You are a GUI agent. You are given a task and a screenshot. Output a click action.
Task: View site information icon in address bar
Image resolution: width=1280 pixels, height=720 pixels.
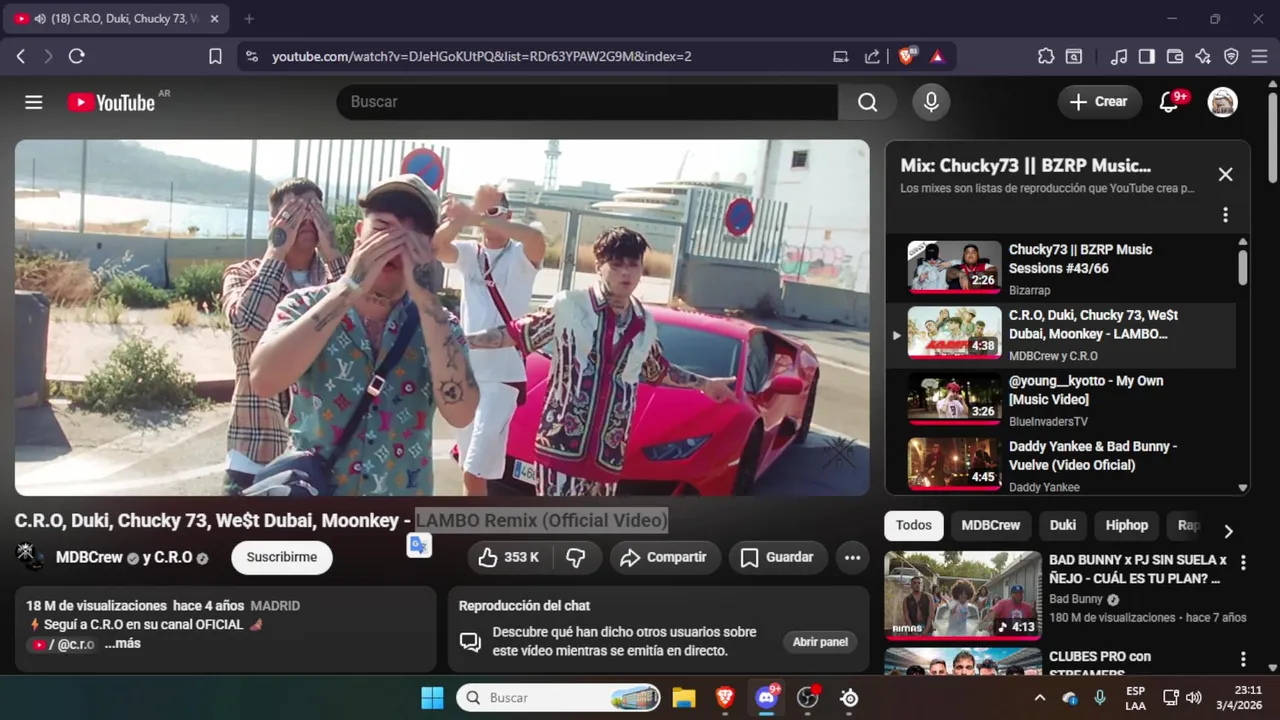pyautogui.click(x=251, y=57)
